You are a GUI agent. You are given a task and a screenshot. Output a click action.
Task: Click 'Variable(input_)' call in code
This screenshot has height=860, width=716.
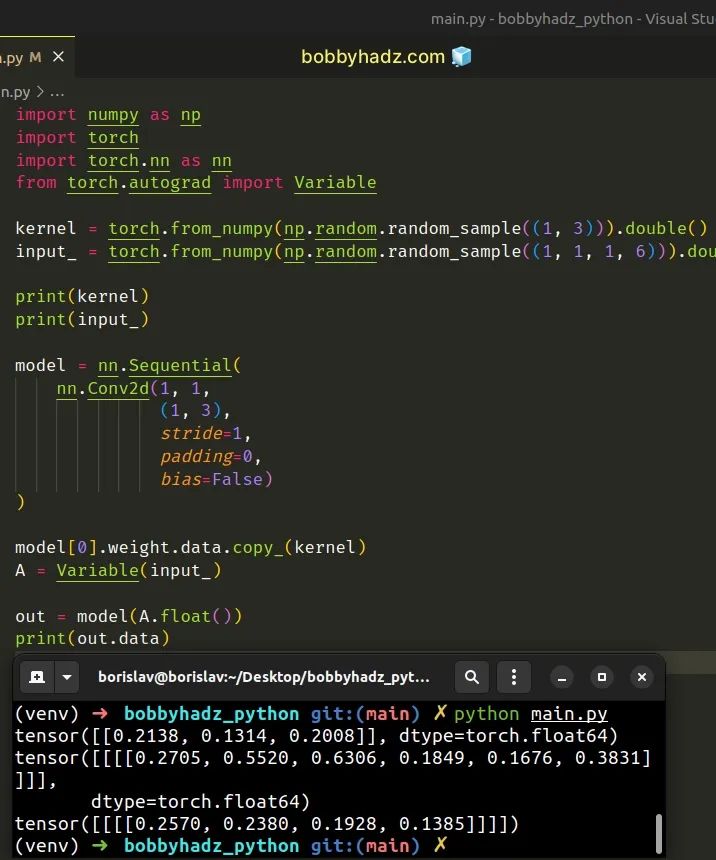[139, 570]
